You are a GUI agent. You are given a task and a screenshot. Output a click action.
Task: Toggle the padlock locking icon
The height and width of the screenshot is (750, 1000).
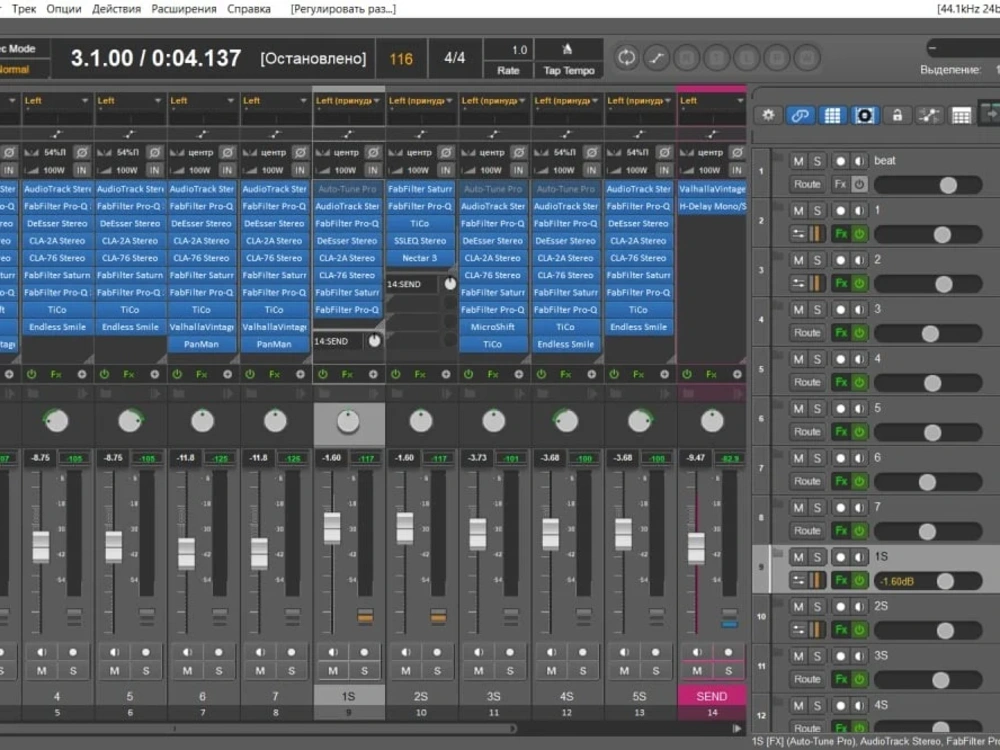pos(897,115)
